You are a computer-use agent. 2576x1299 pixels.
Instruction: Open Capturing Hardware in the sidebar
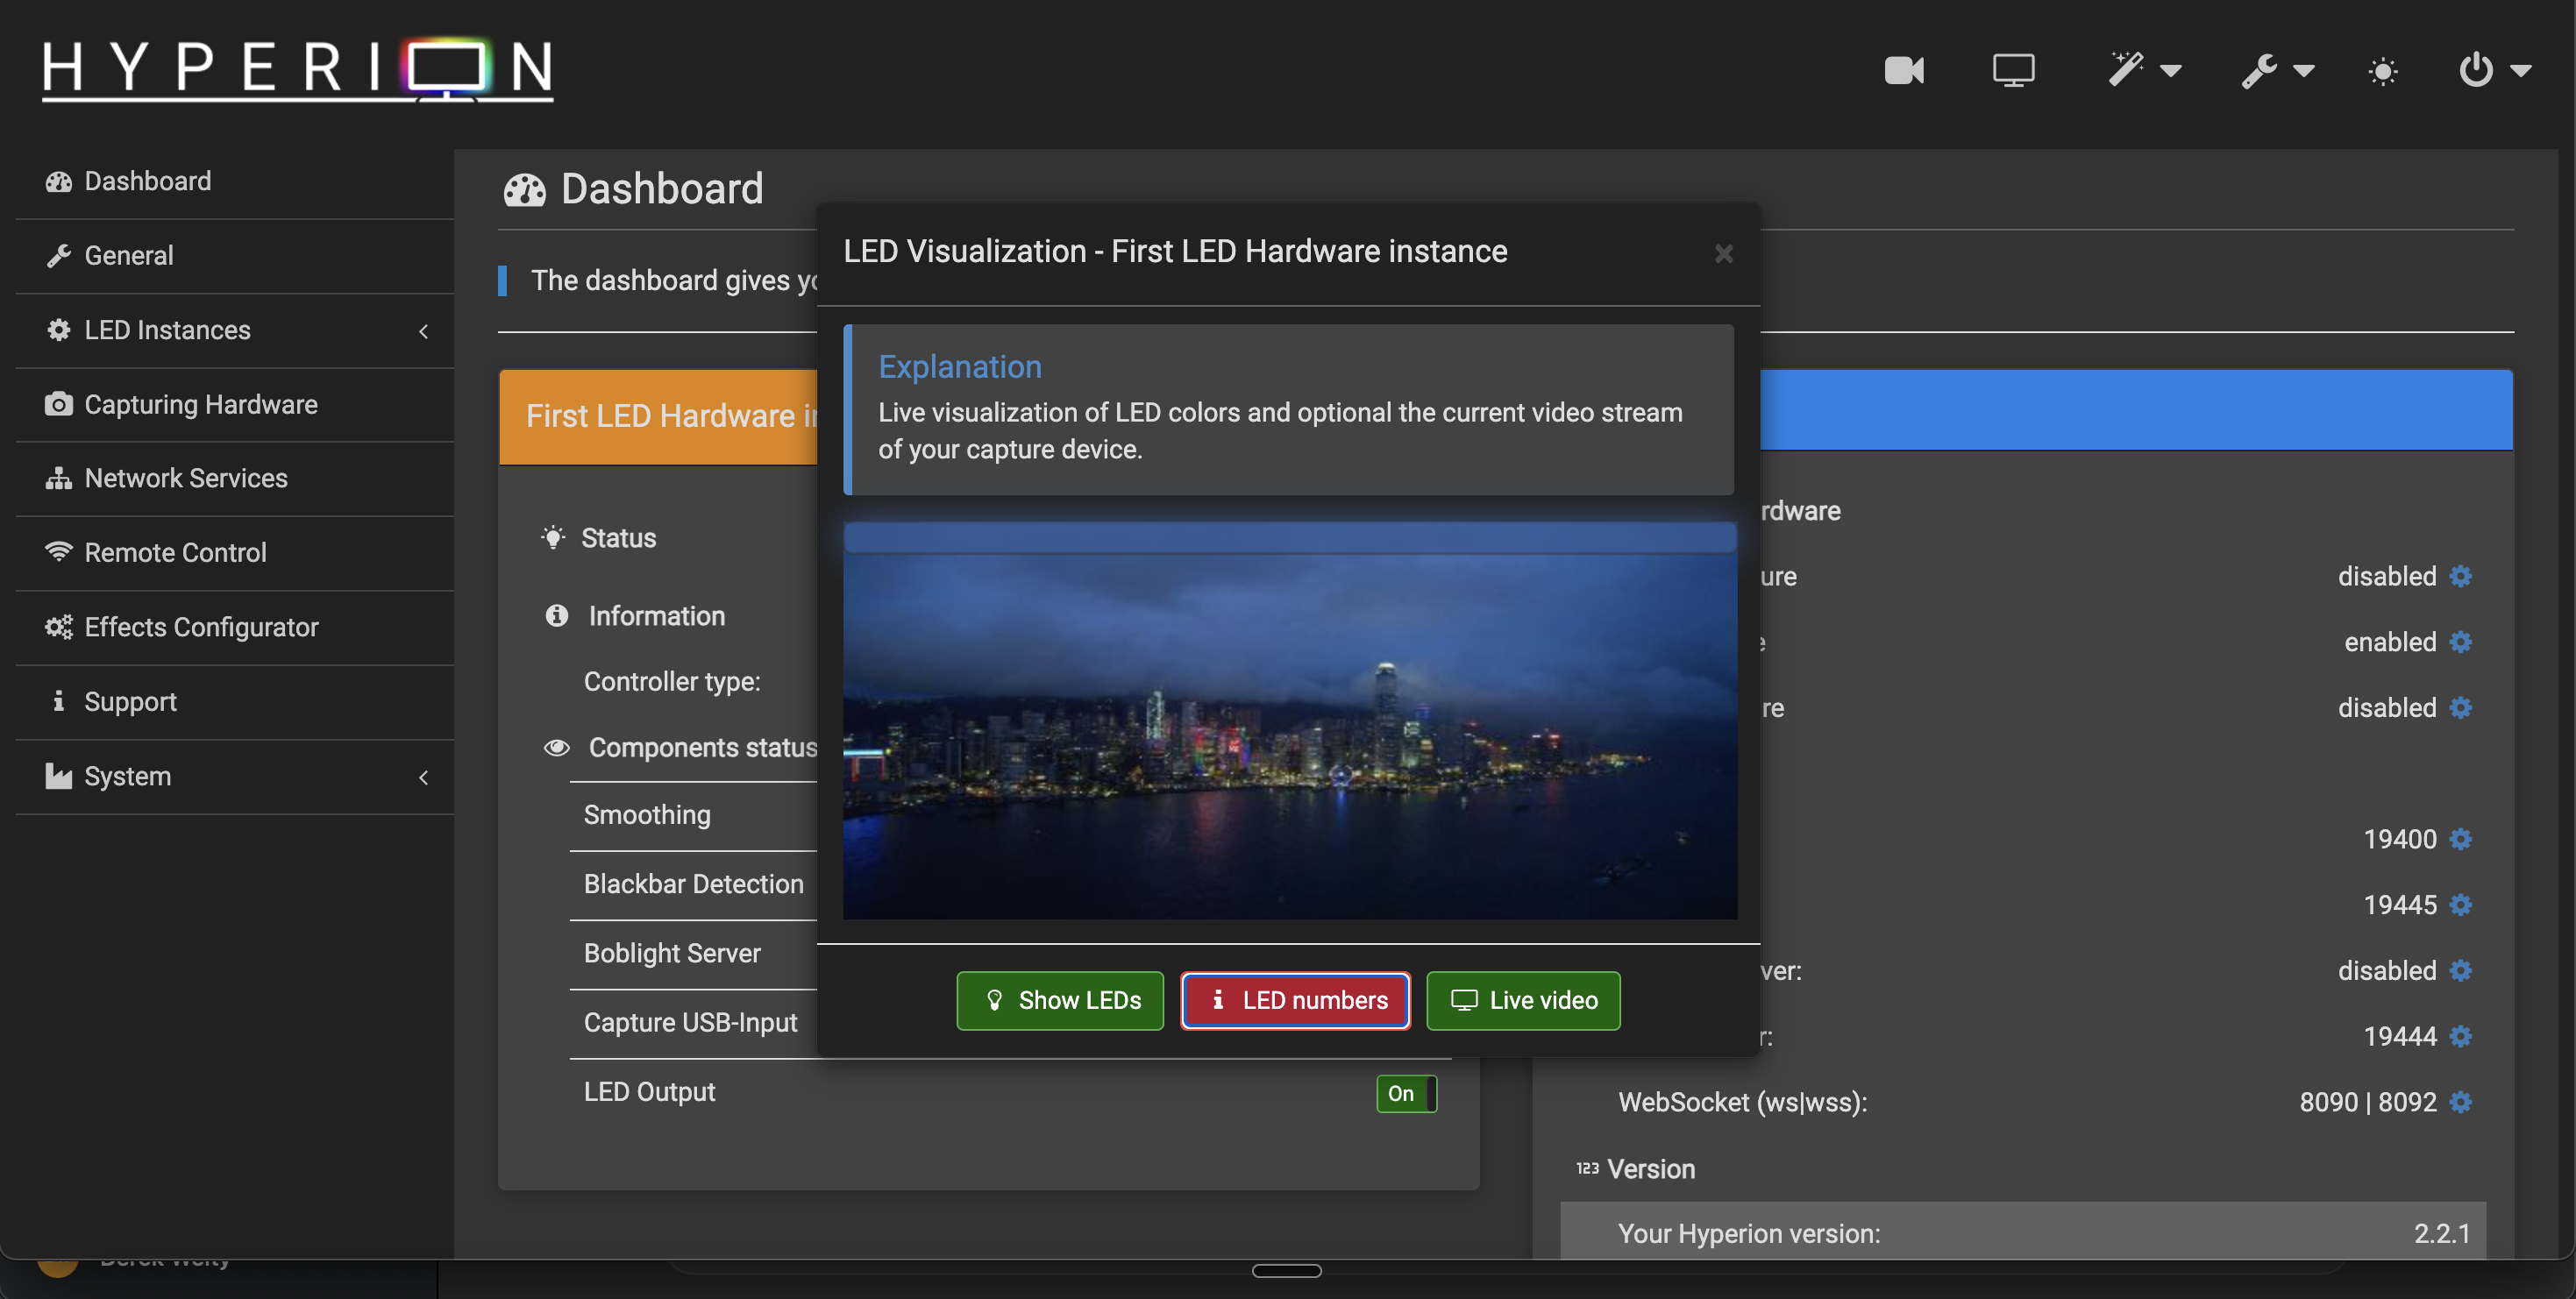click(235, 404)
